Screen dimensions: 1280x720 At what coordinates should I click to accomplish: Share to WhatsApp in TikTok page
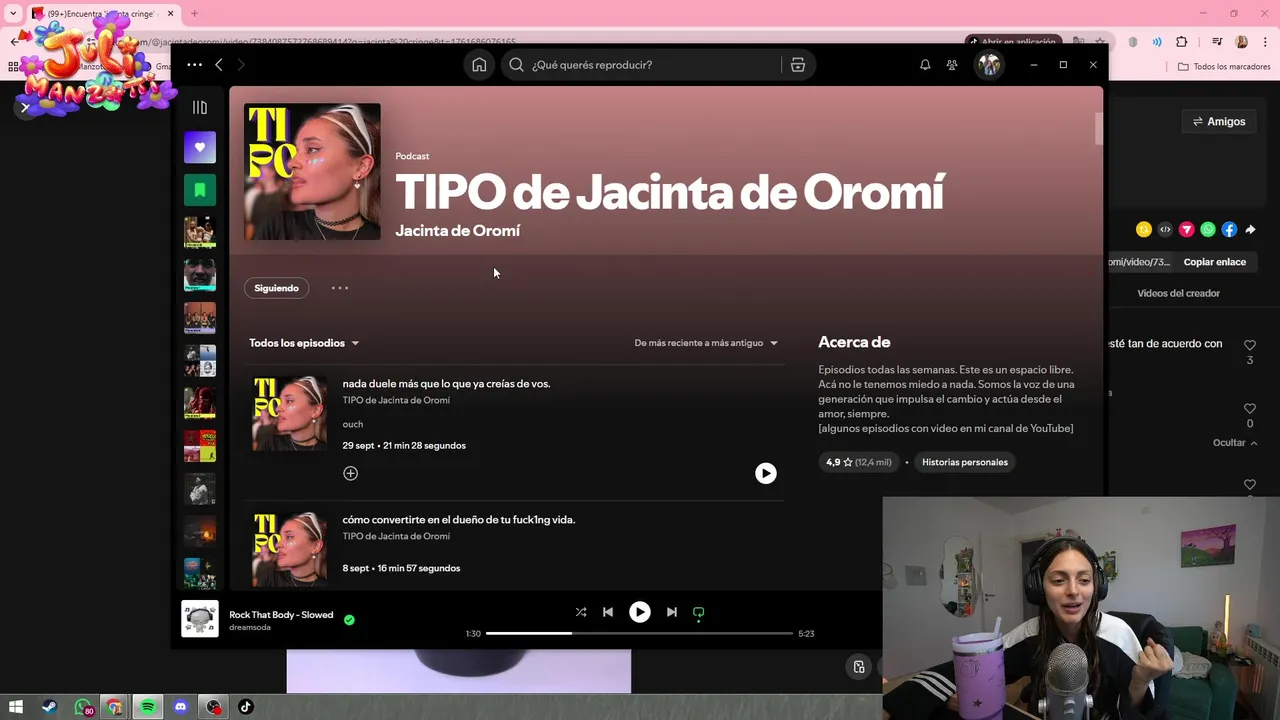1208,229
